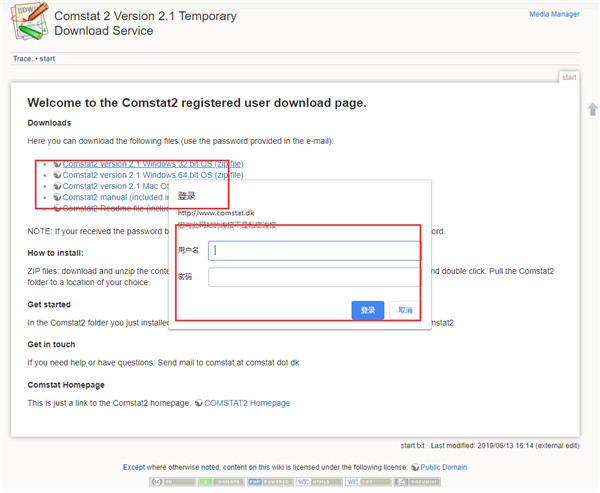Click the 'Downloads' heading text
The width and height of the screenshot is (600, 493).
click(49, 123)
